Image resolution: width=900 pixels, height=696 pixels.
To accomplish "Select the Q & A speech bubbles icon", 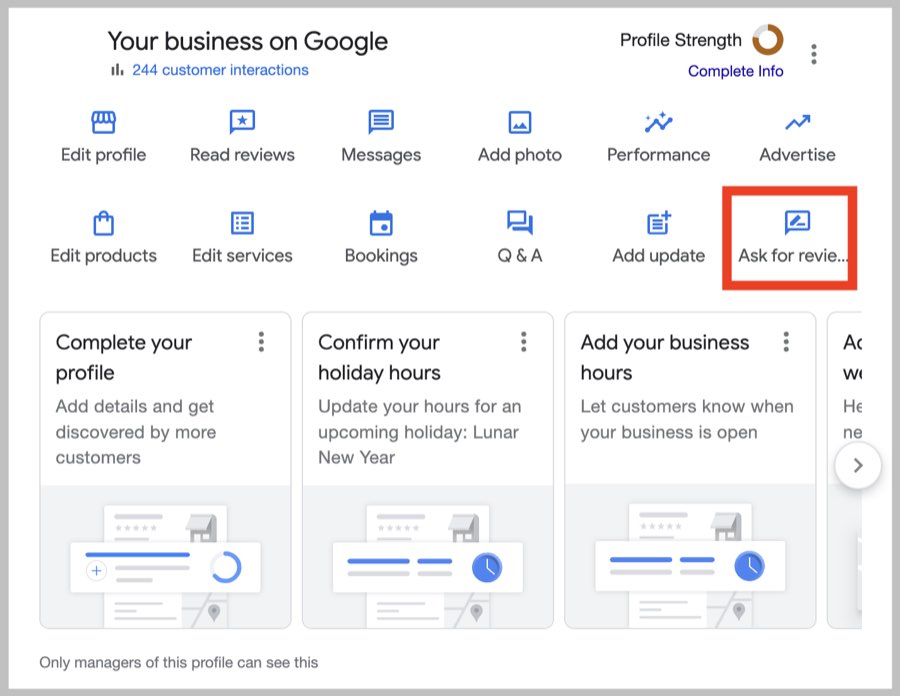I will coord(520,223).
